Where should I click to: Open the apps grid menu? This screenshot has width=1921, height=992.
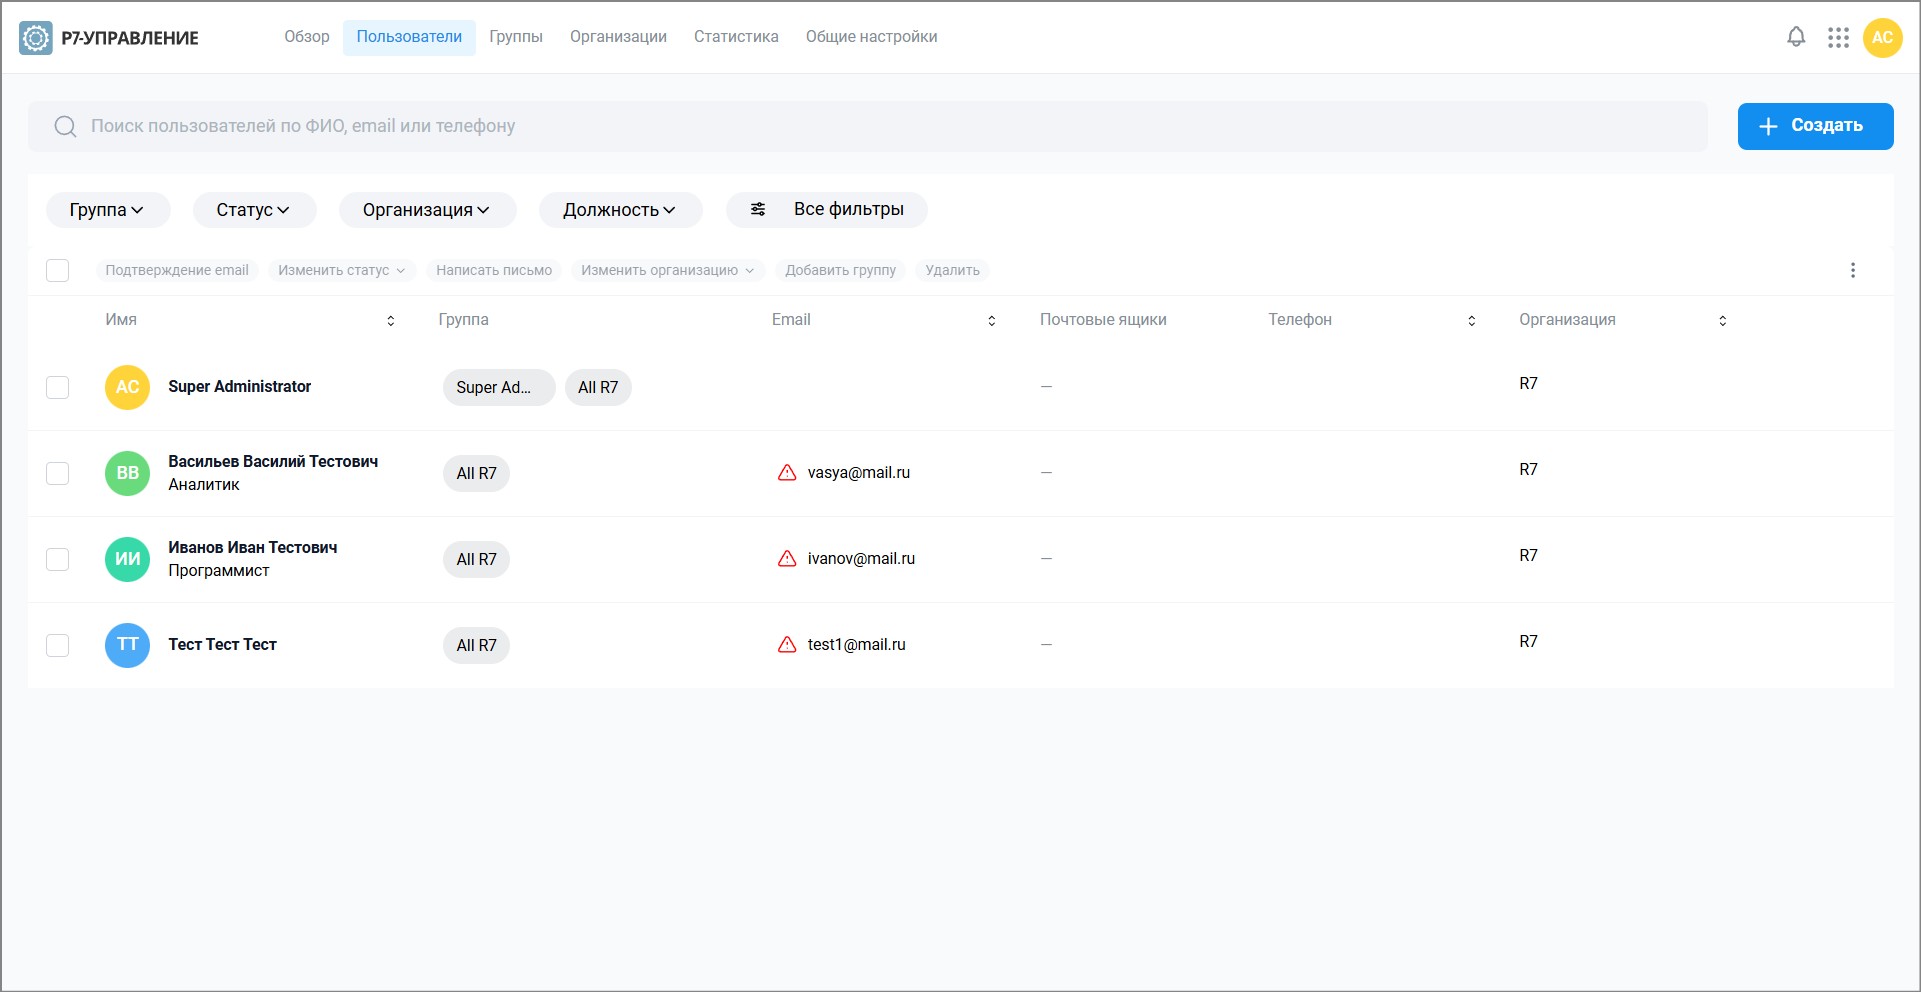[1838, 37]
